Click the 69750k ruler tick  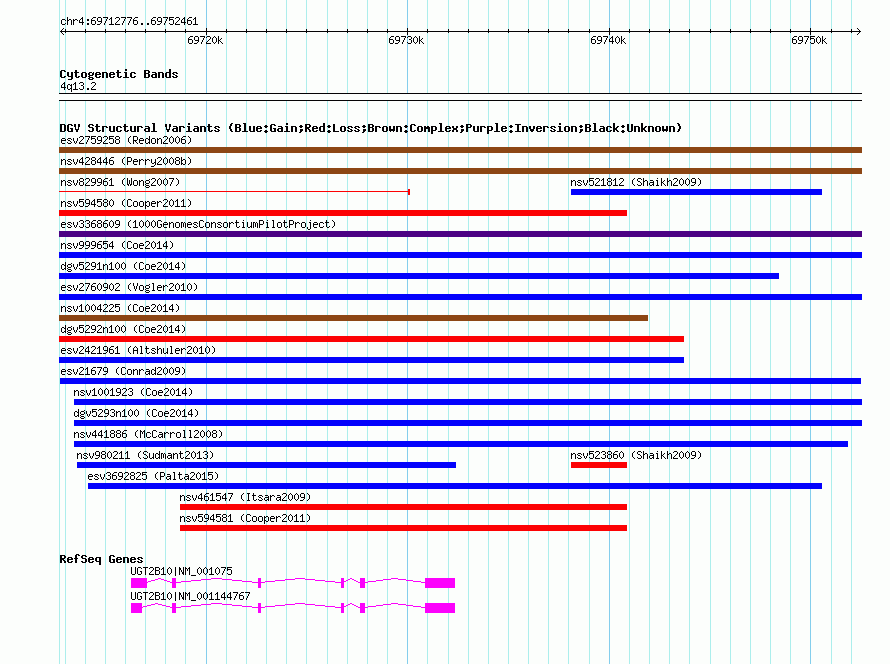(809, 40)
